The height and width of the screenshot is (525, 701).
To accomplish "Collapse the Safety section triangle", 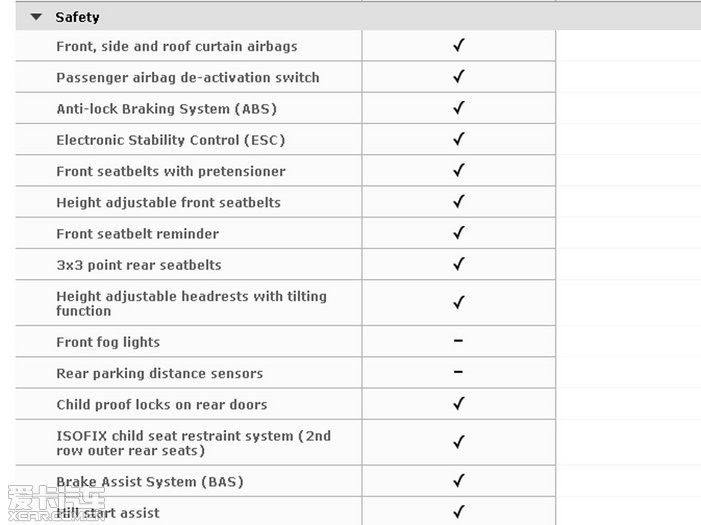I will [37, 17].
